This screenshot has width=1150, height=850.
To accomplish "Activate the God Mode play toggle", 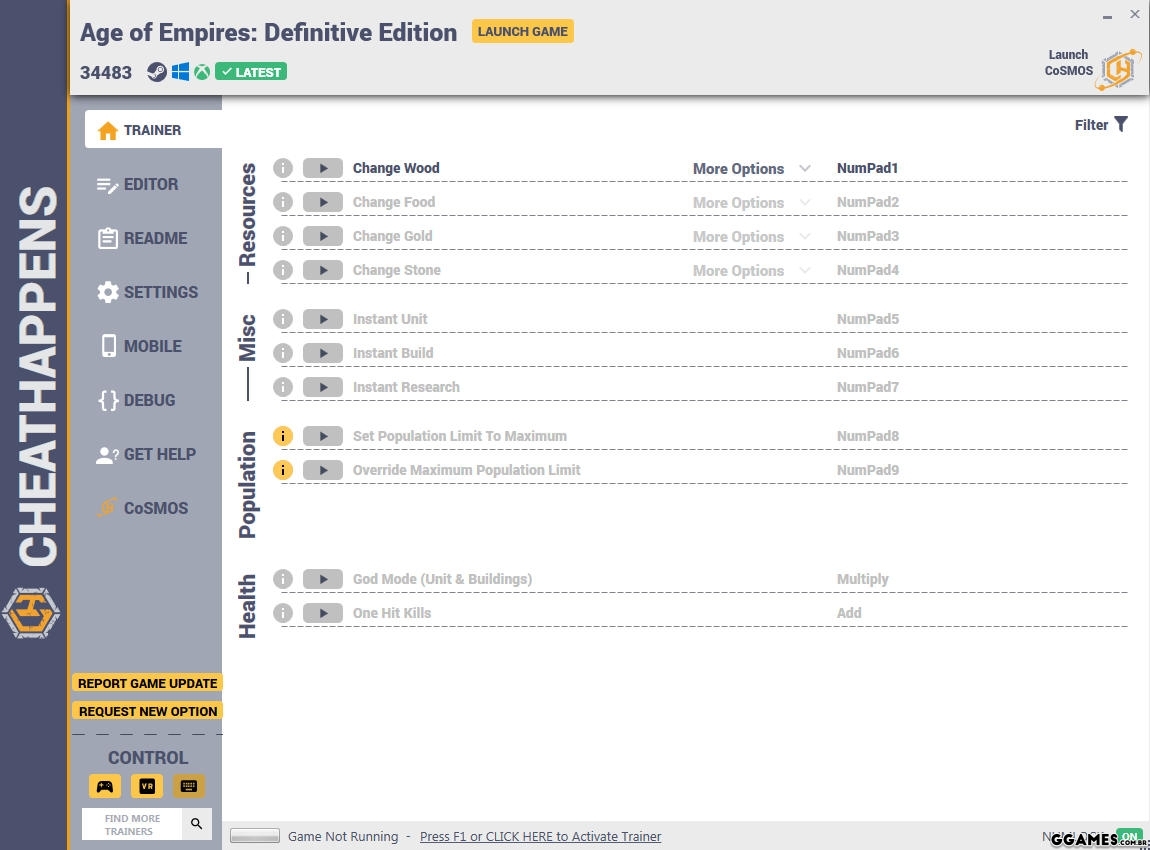I will coord(322,579).
